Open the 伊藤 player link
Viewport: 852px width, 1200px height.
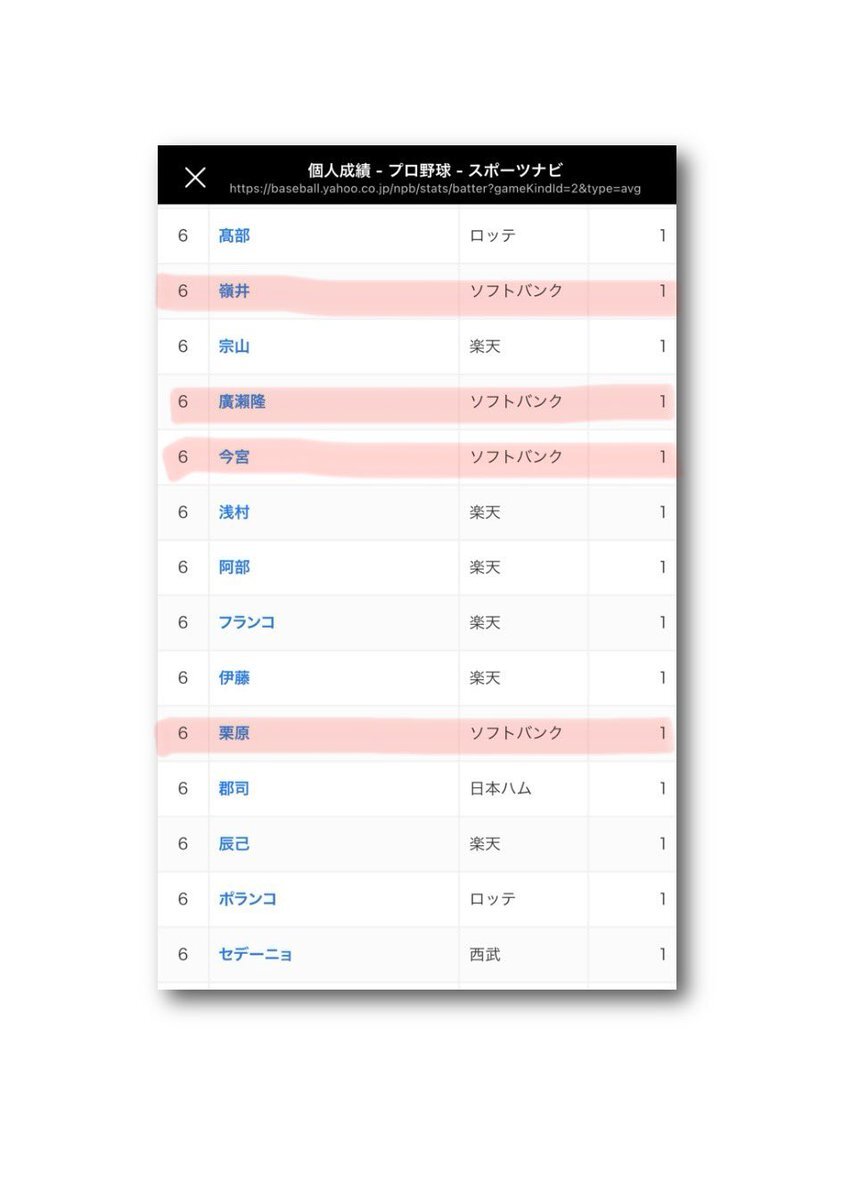tap(234, 678)
